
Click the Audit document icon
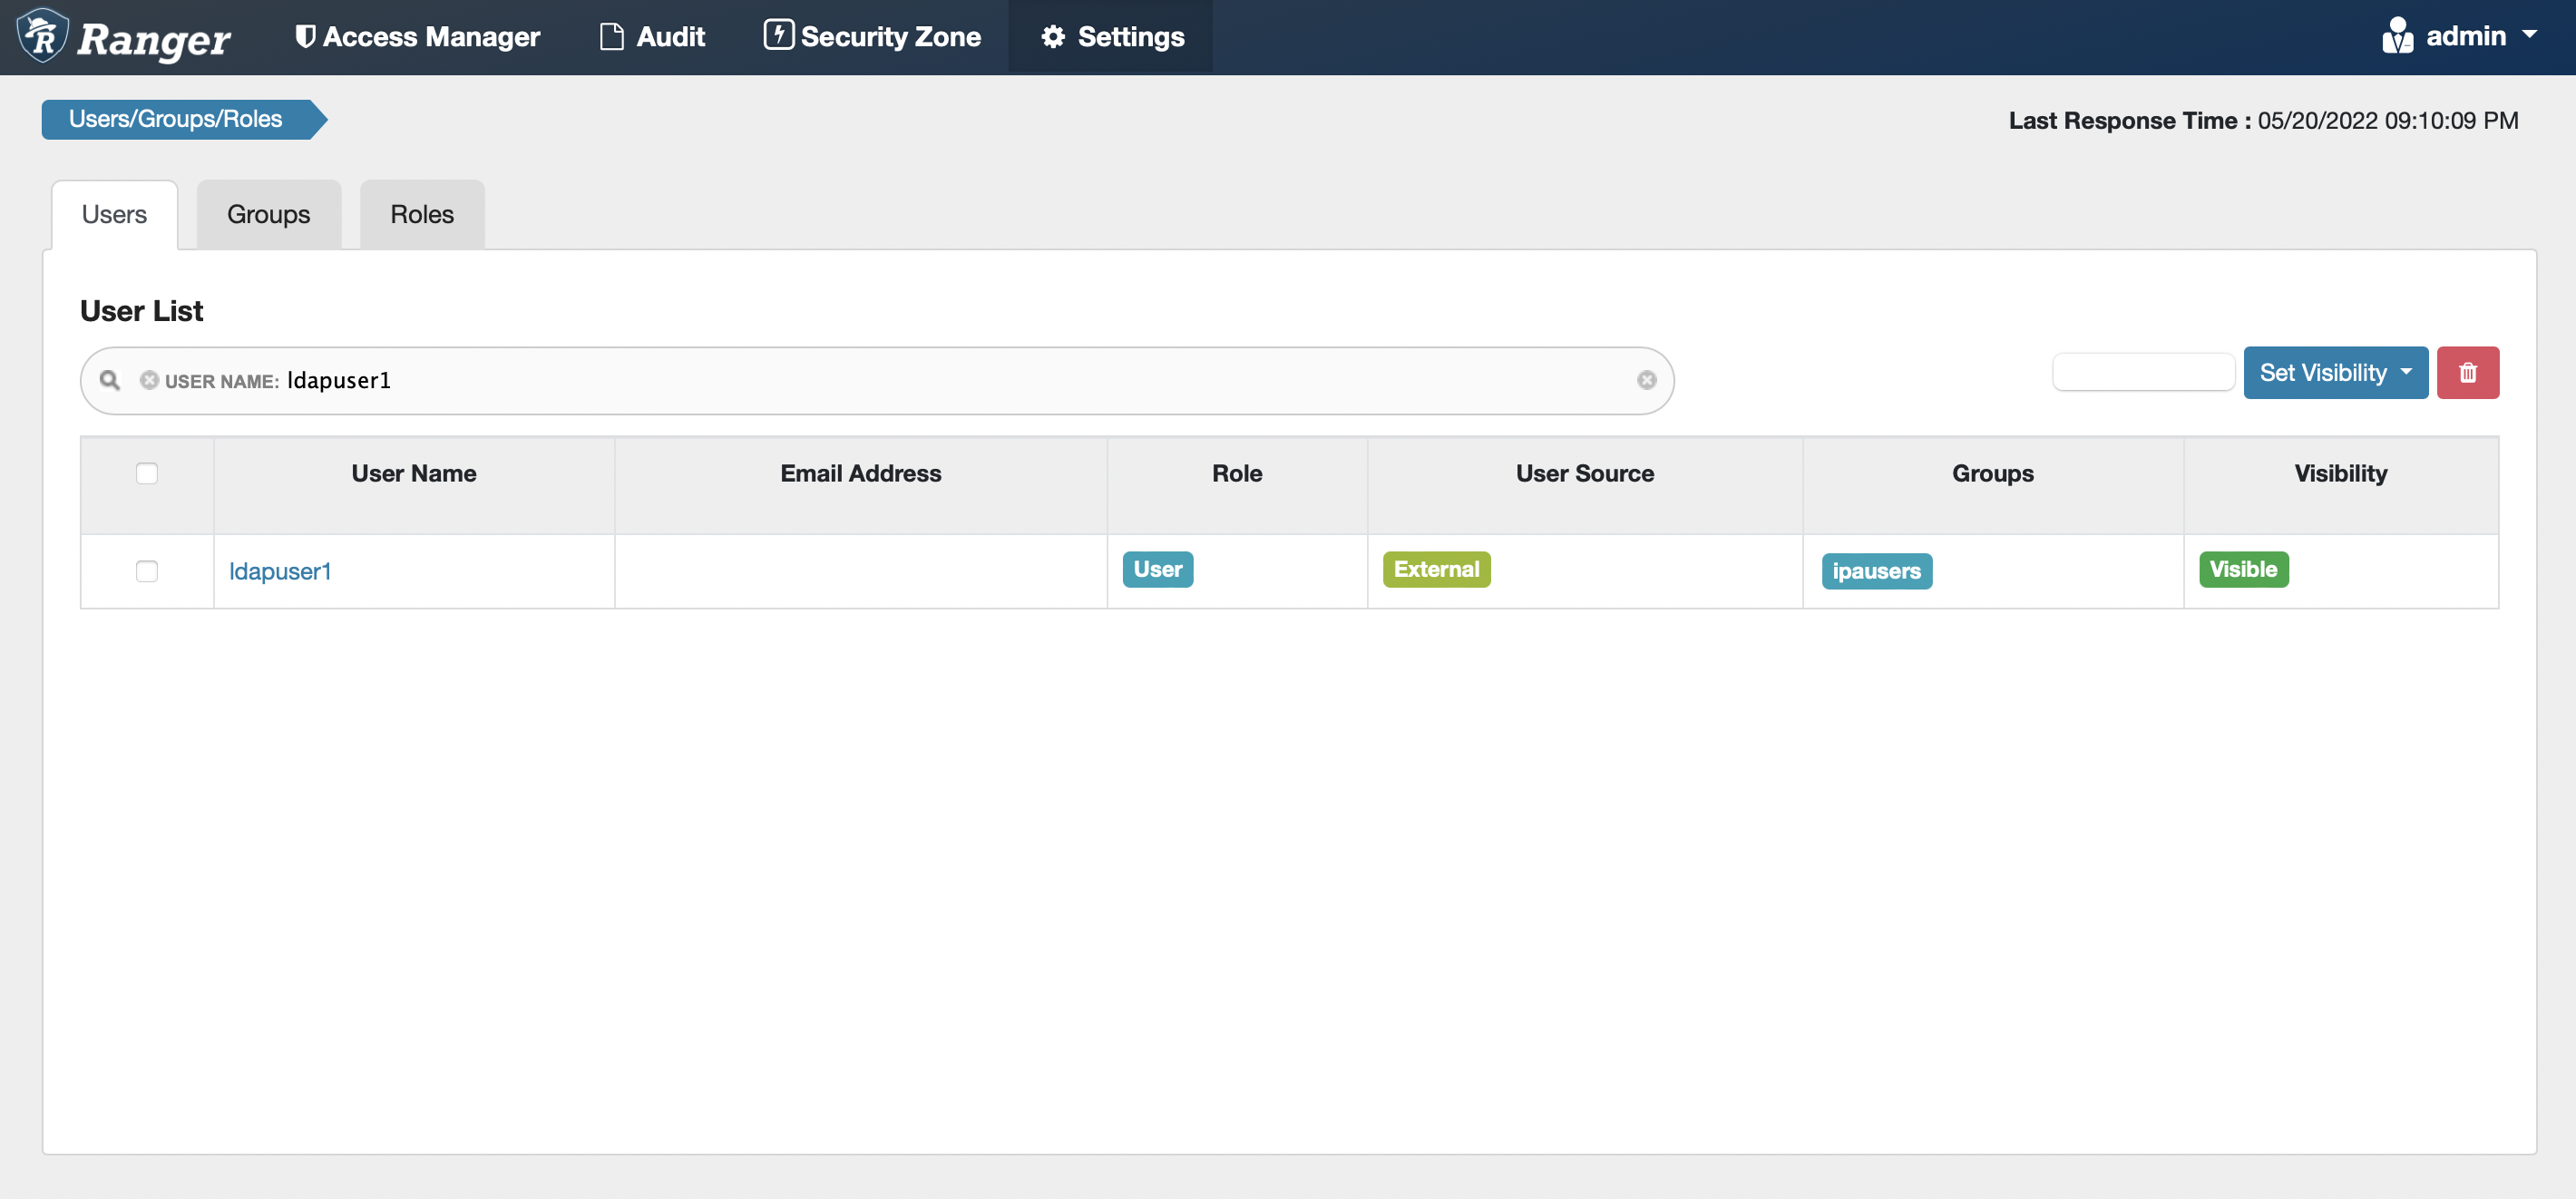tap(611, 37)
